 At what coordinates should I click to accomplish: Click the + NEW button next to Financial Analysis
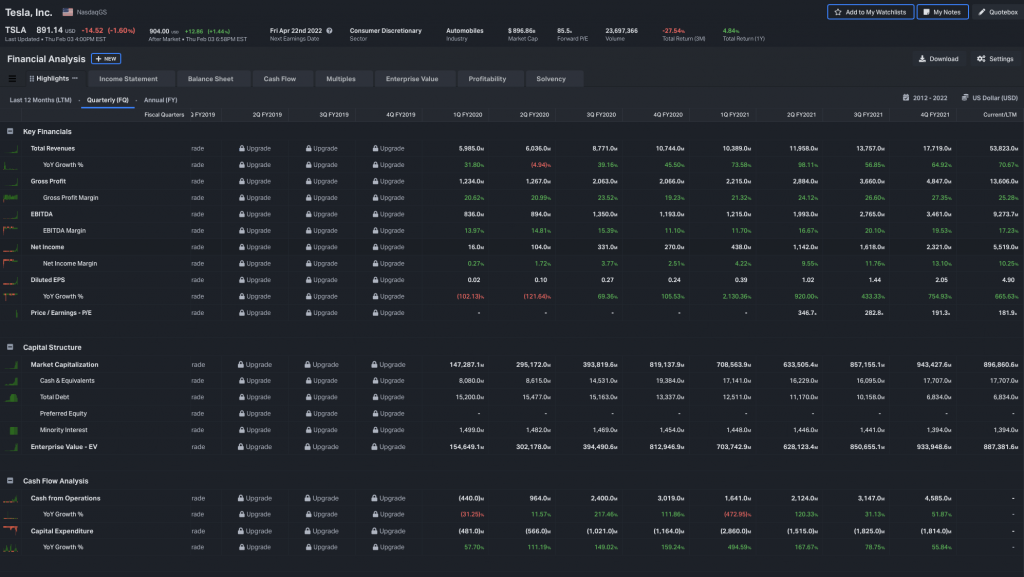pyautogui.click(x=106, y=59)
